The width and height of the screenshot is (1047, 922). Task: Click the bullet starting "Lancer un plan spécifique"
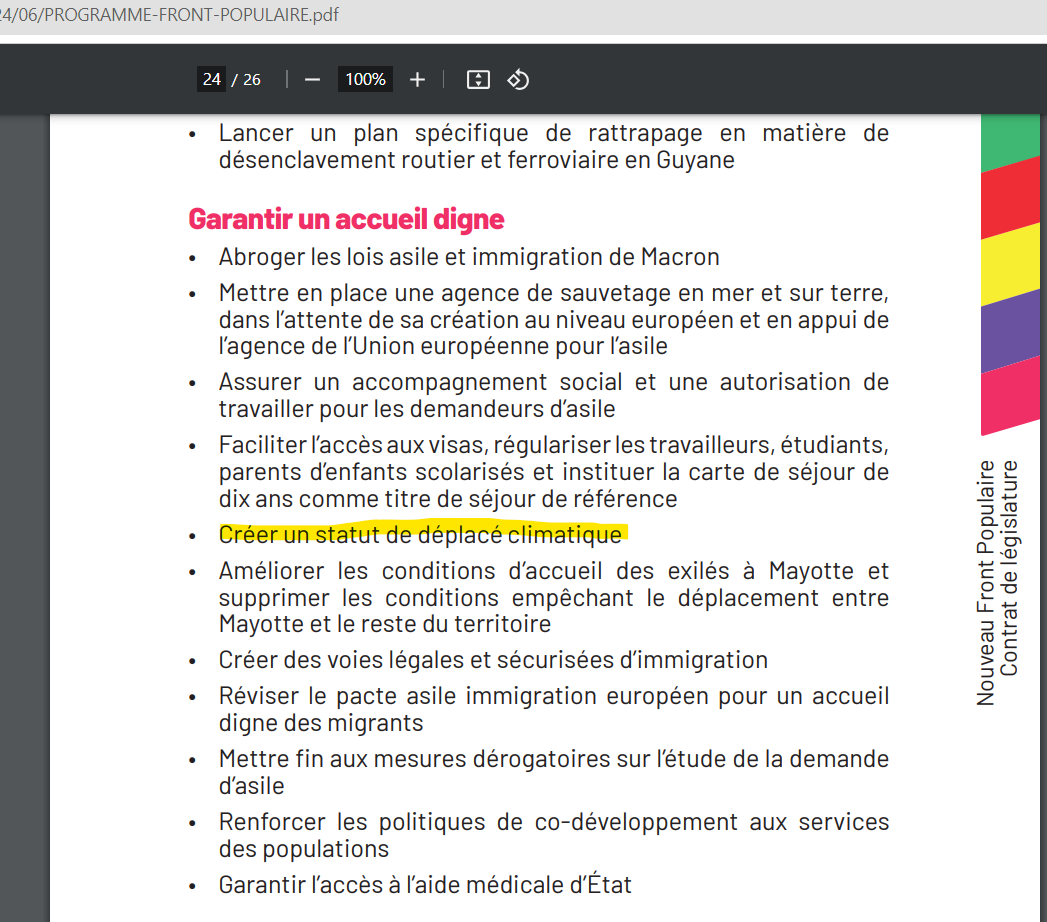coord(554,147)
